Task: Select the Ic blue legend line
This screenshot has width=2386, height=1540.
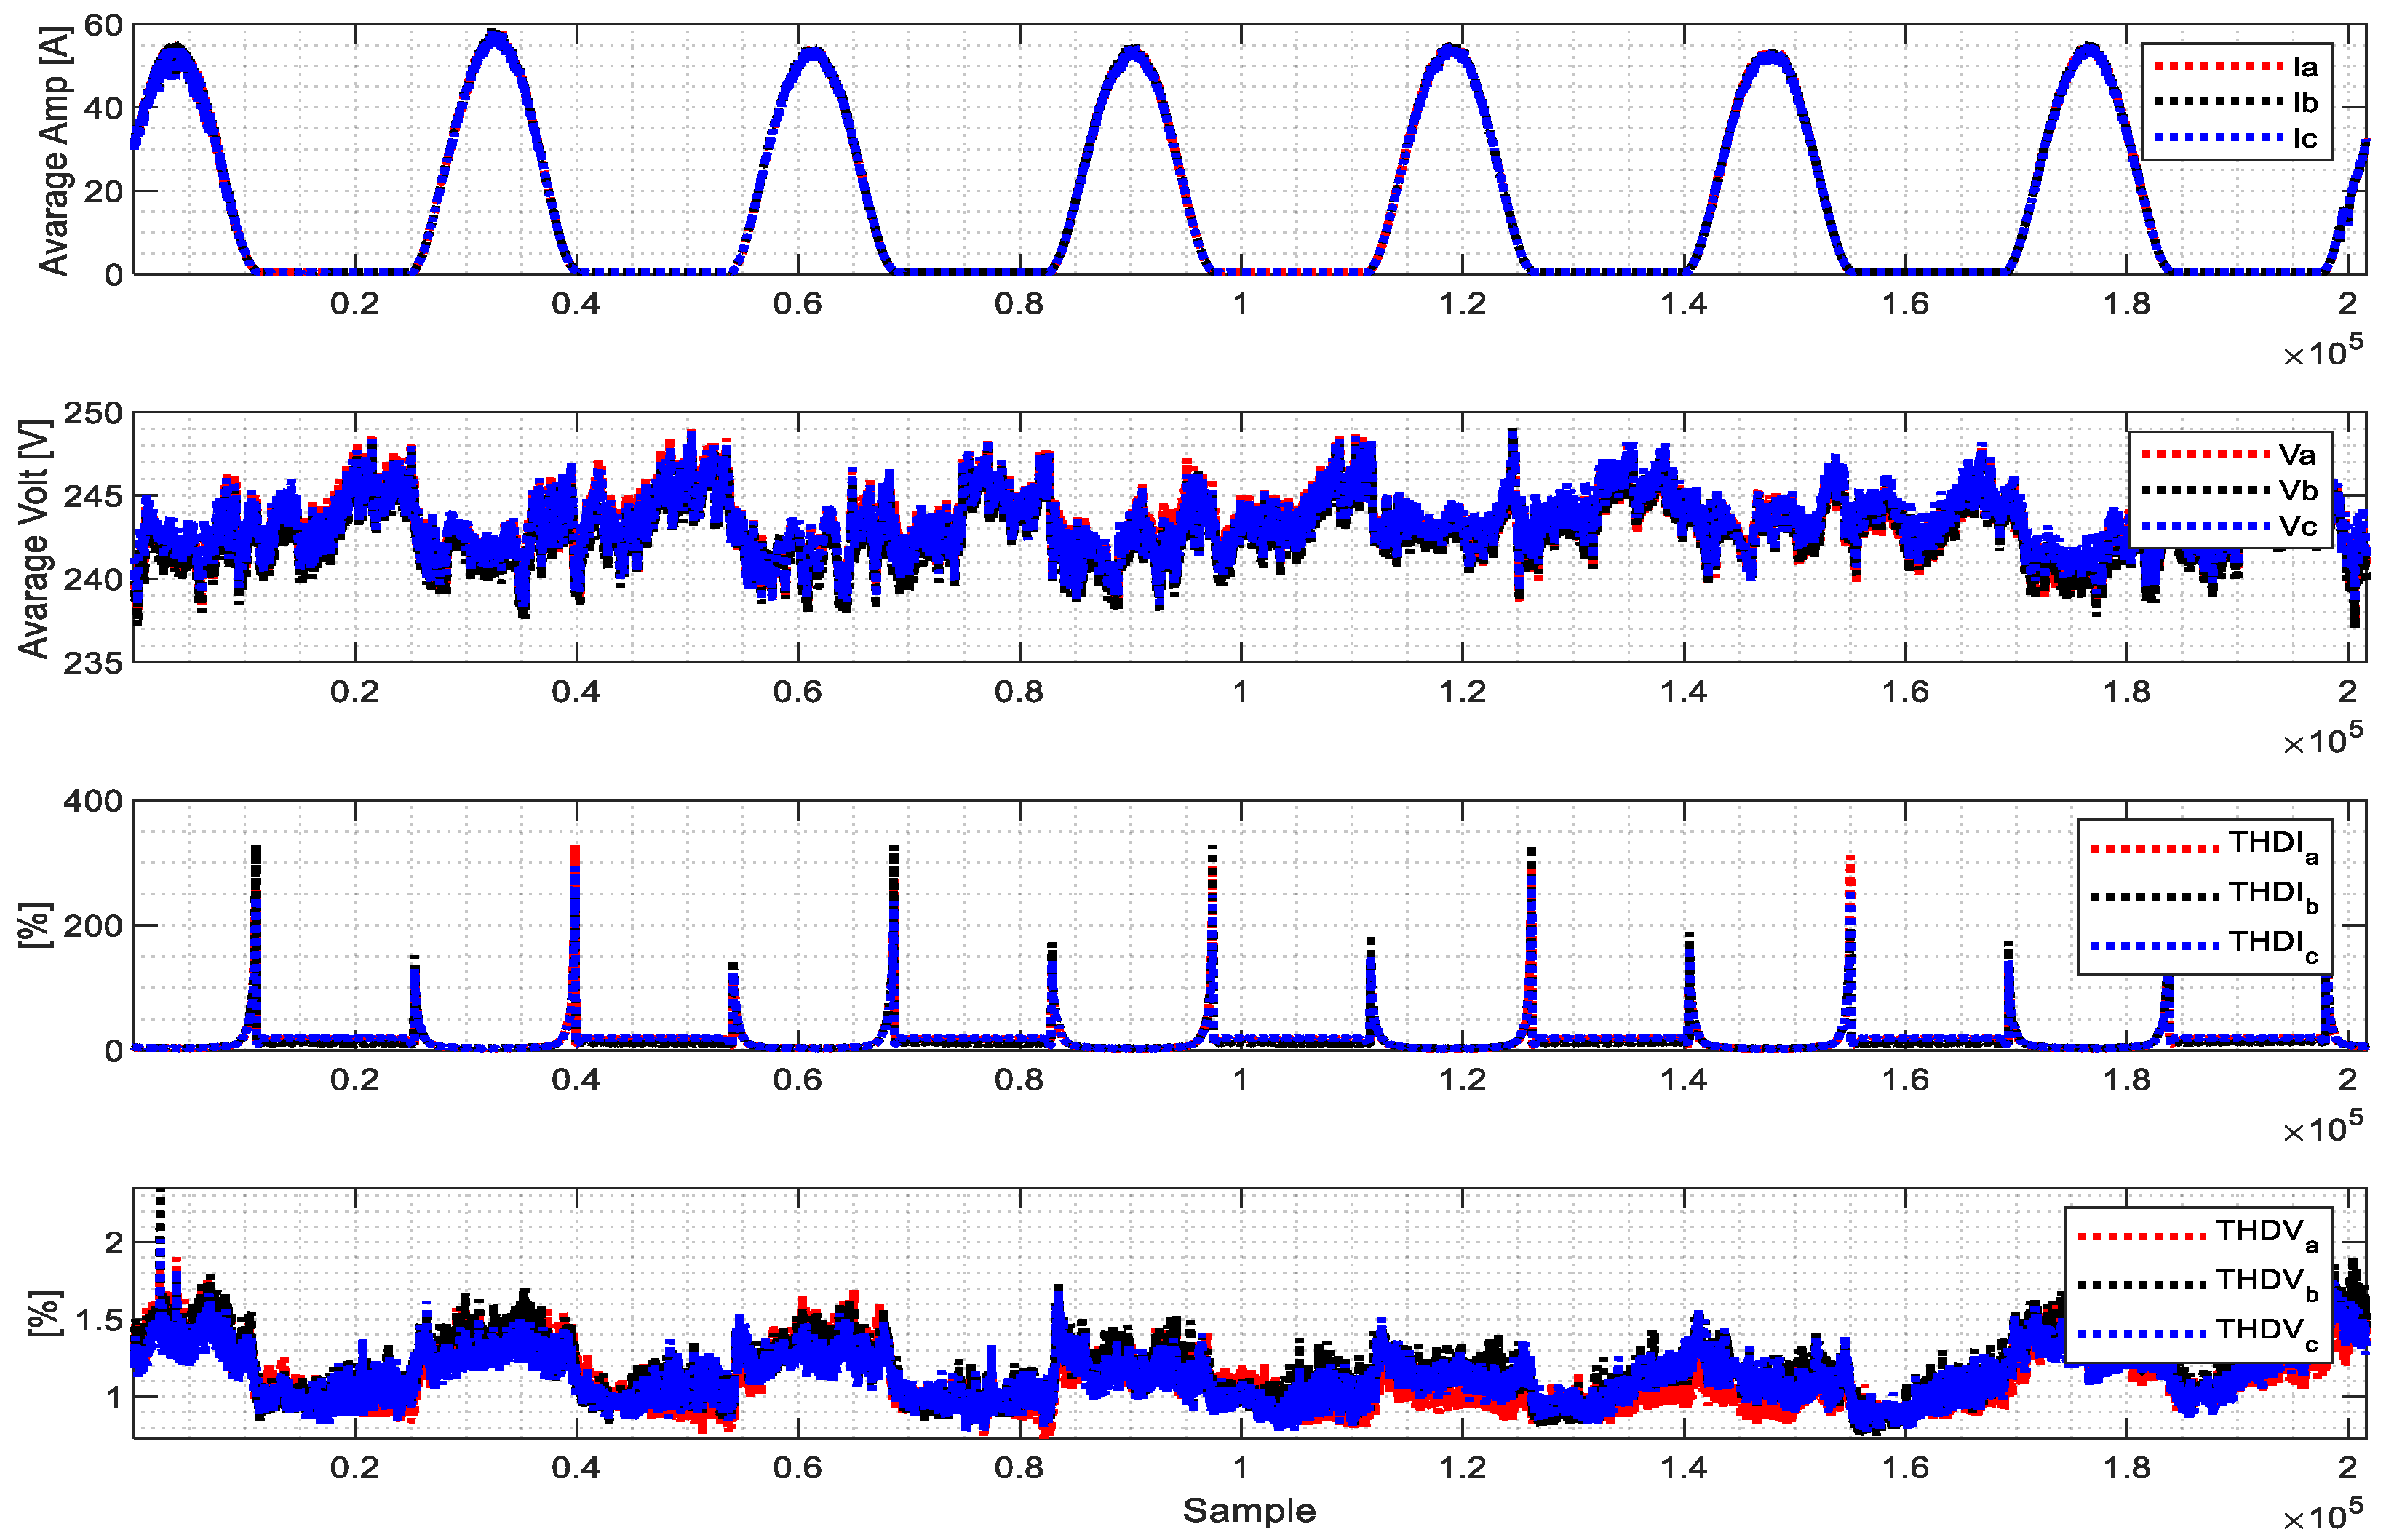Action: point(2218,138)
